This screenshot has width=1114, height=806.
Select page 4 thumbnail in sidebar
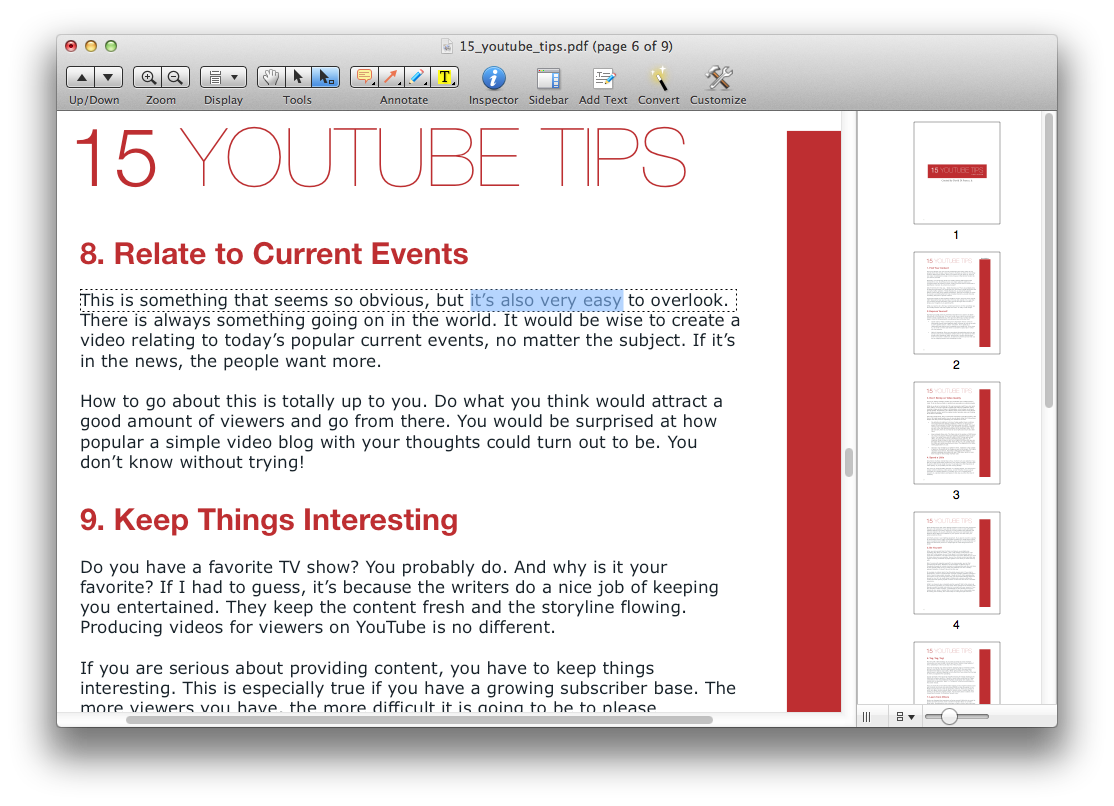(x=956, y=563)
